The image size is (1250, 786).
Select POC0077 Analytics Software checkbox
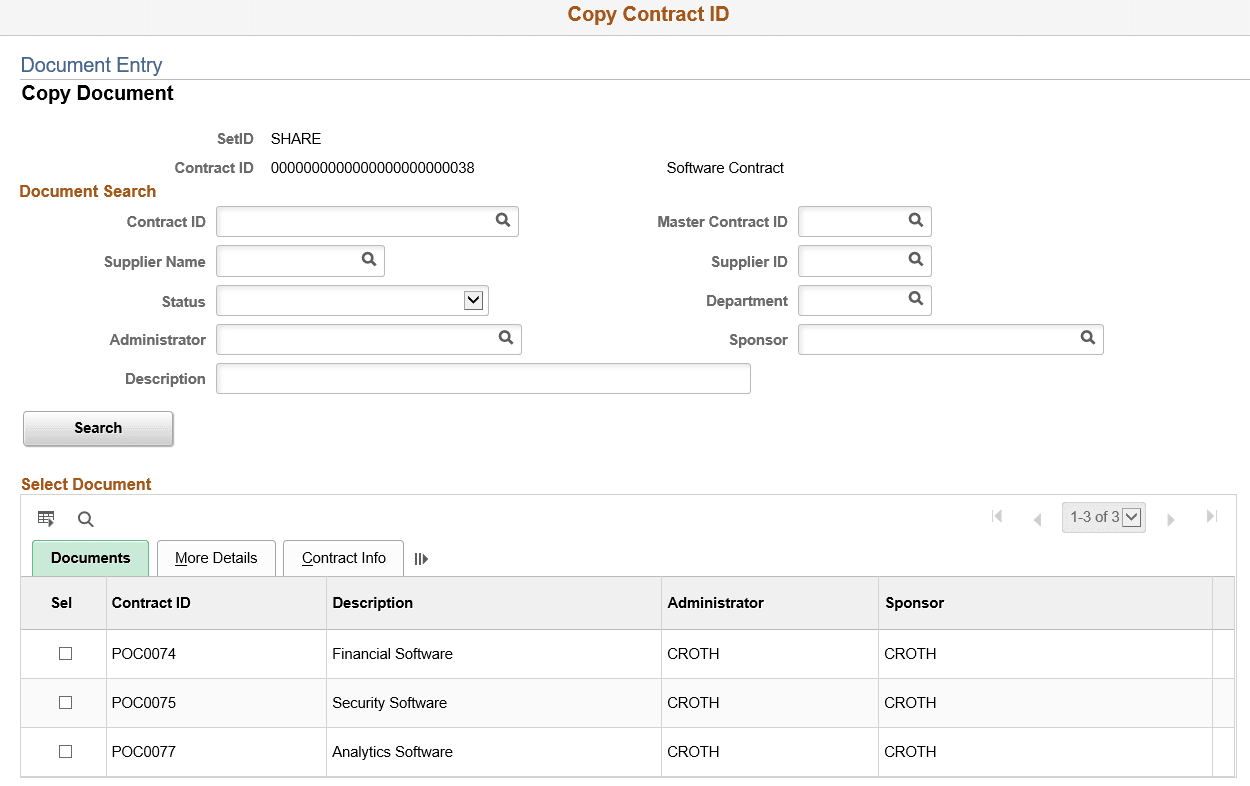(64, 751)
